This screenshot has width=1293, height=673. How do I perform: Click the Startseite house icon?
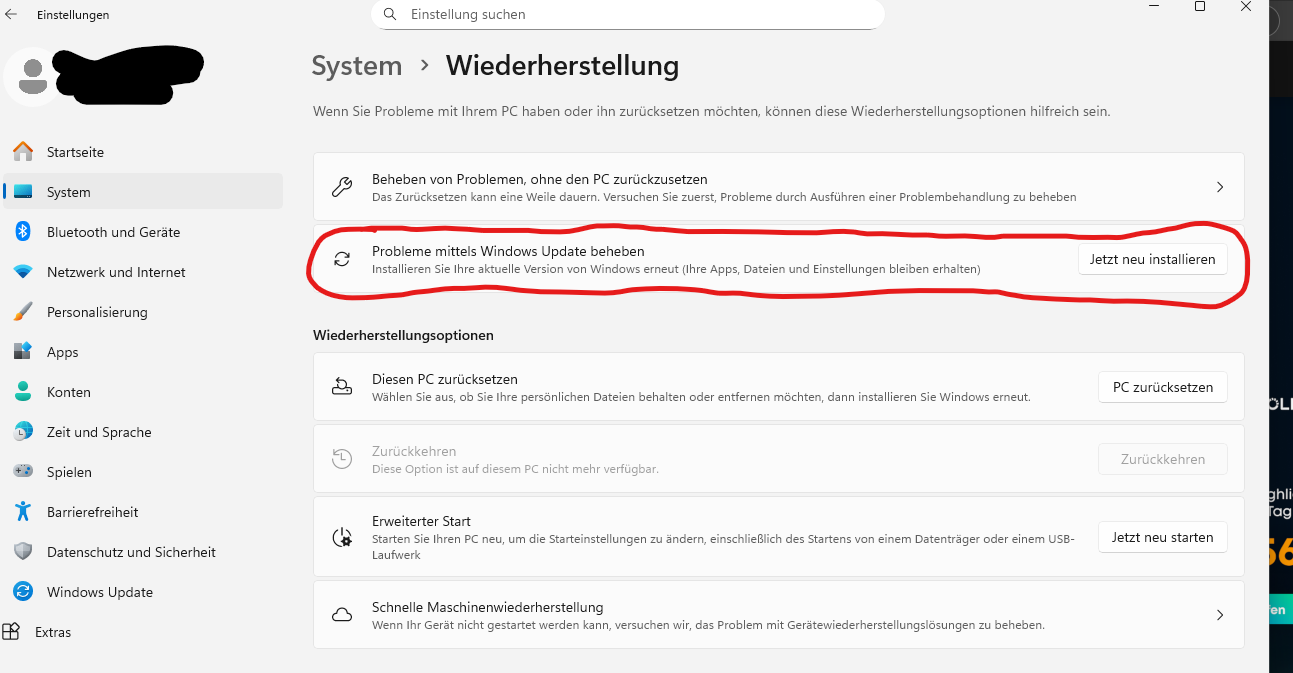tap(23, 152)
